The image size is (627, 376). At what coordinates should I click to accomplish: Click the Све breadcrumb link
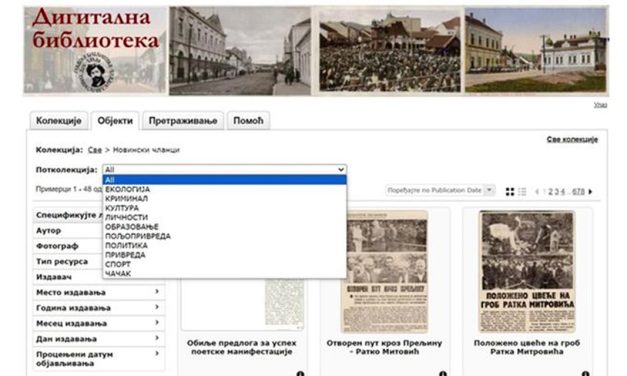point(95,150)
